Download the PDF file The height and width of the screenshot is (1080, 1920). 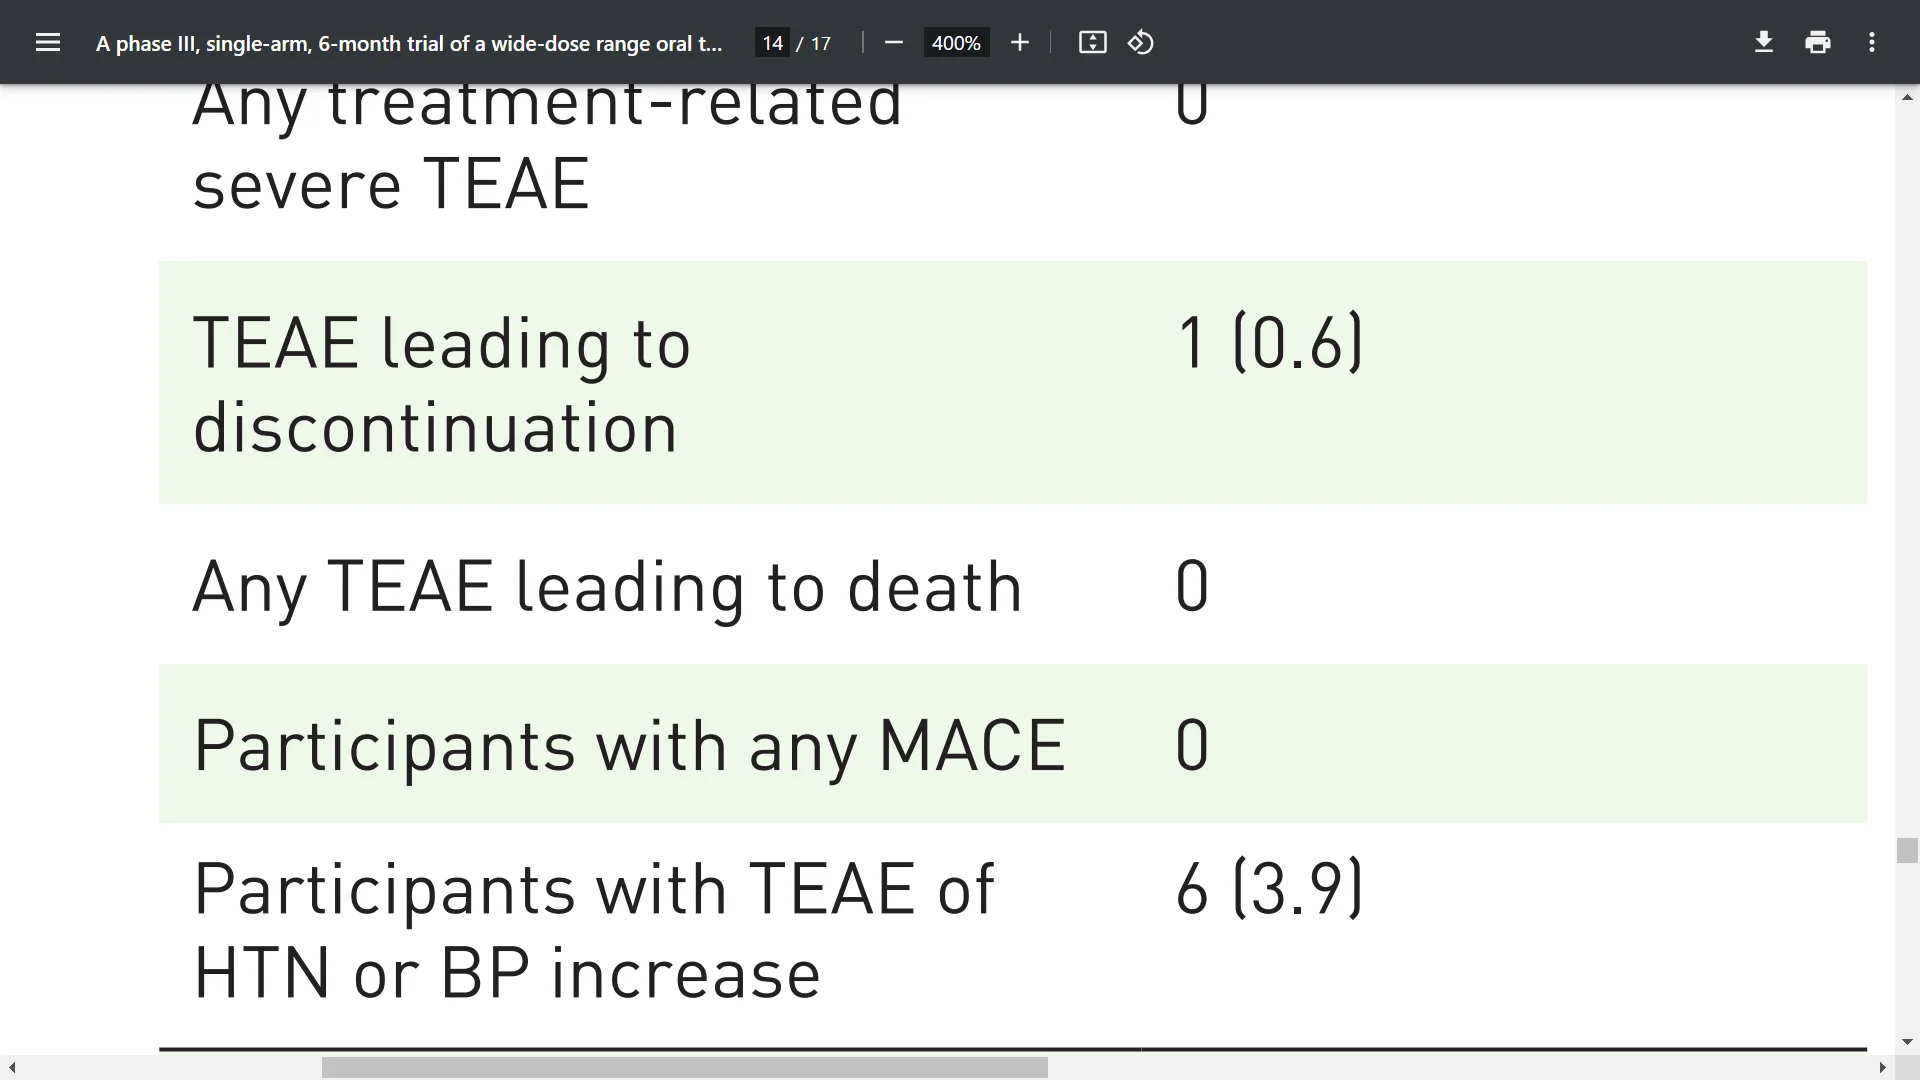point(1764,42)
